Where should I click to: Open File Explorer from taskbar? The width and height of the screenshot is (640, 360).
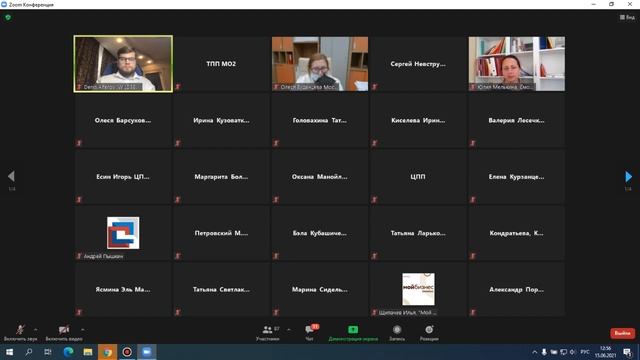pyautogui.click(x=88, y=352)
